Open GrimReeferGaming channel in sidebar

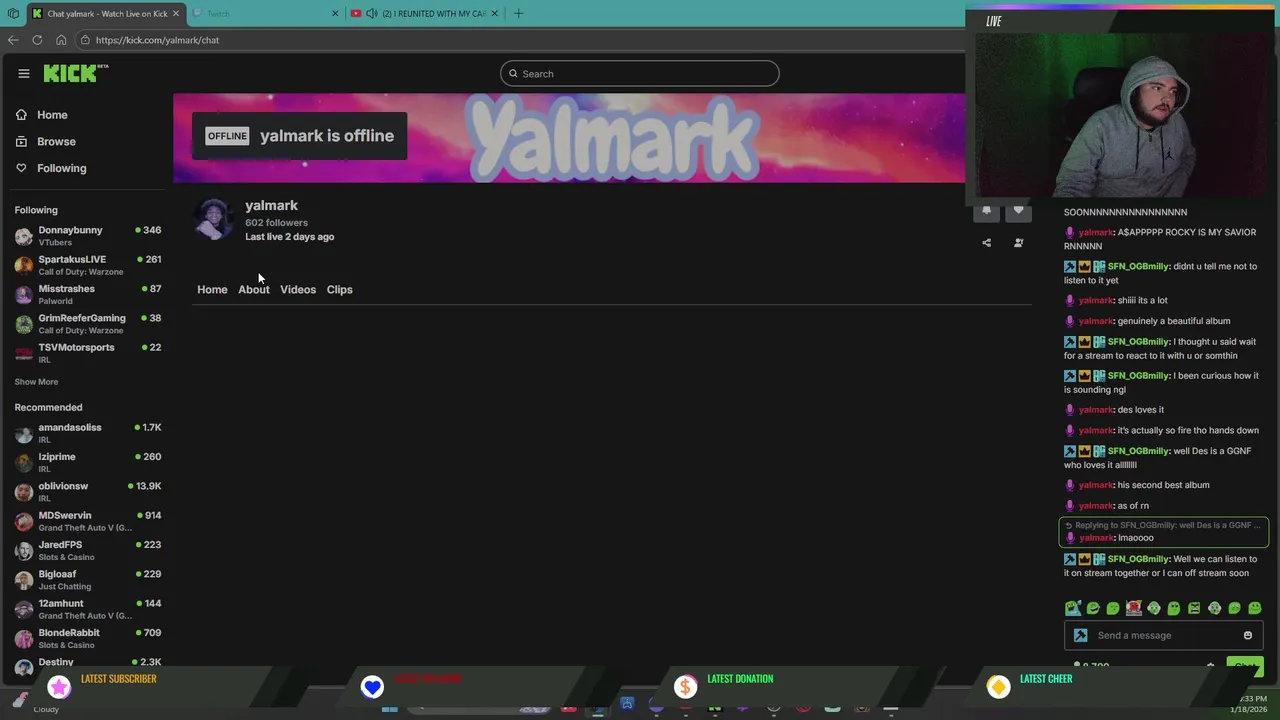(x=88, y=323)
